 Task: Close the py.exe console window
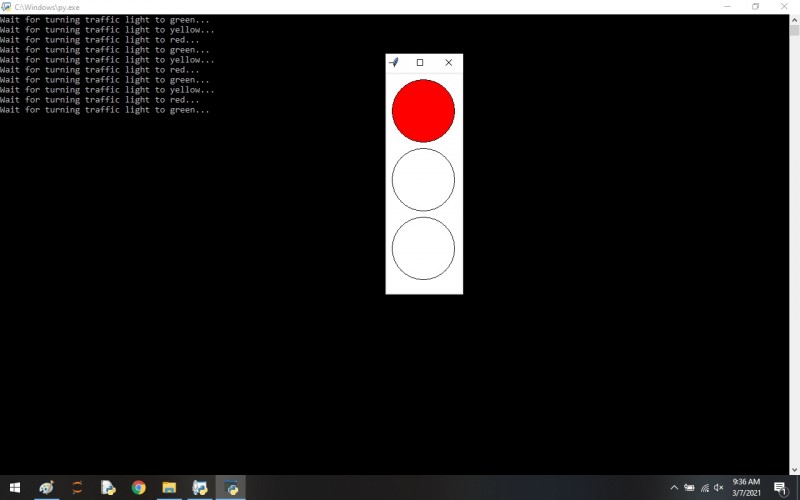click(x=784, y=7)
